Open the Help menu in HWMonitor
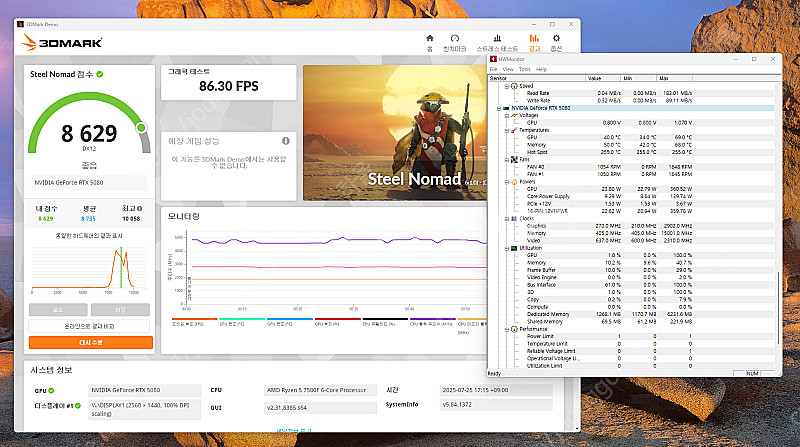The height and width of the screenshot is (447, 800). 541,69
